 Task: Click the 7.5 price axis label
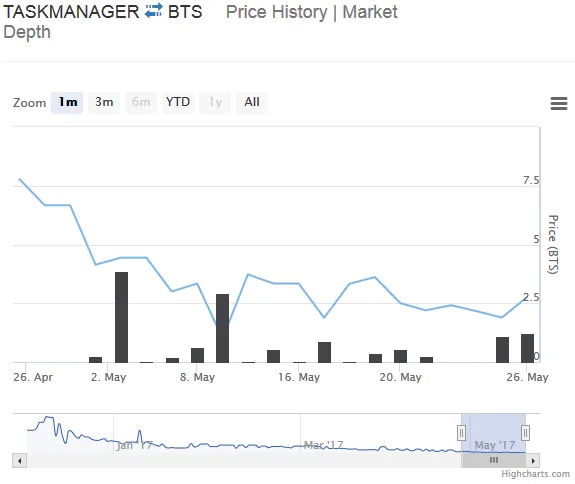tap(531, 180)
